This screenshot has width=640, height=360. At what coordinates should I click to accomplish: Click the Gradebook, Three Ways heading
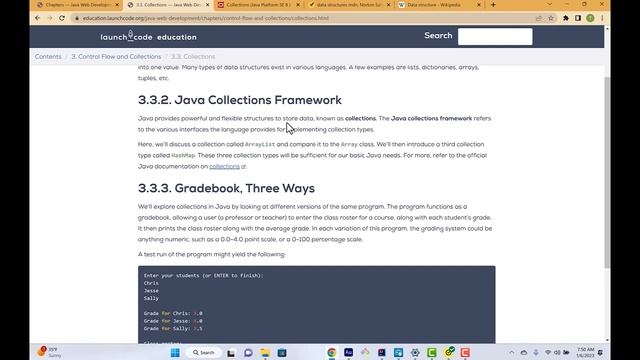[x=226, y=188]
